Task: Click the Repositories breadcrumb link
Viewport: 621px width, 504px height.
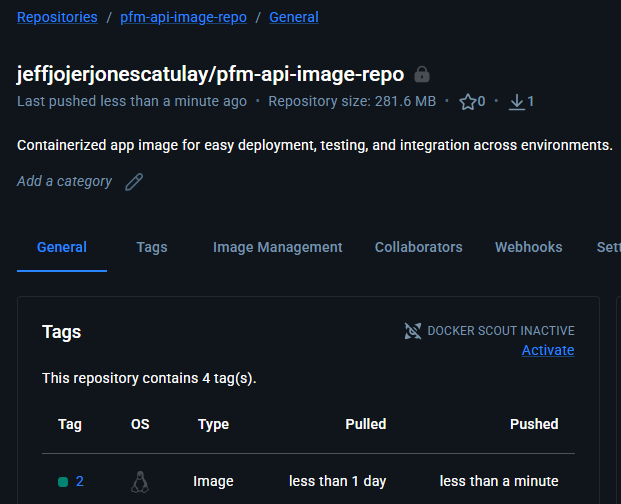Action: [57, 17]
